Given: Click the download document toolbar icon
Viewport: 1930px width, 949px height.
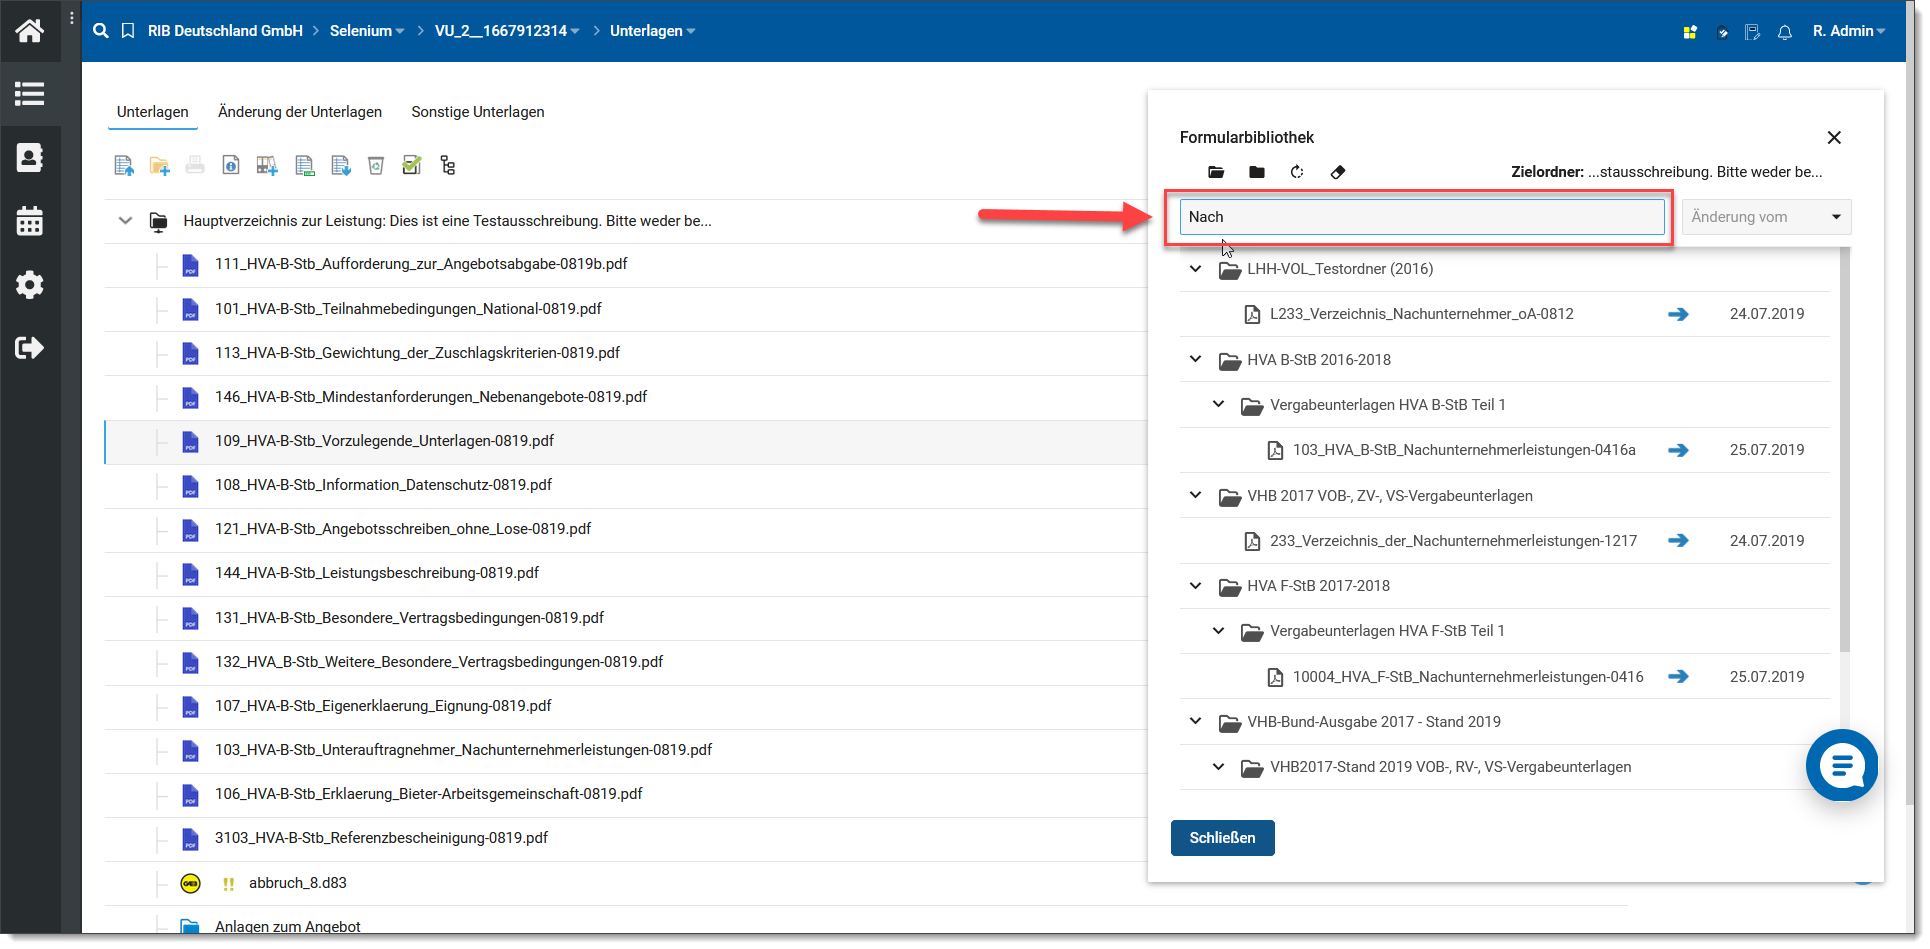Looking at the screenshot, I should point(340,166).
